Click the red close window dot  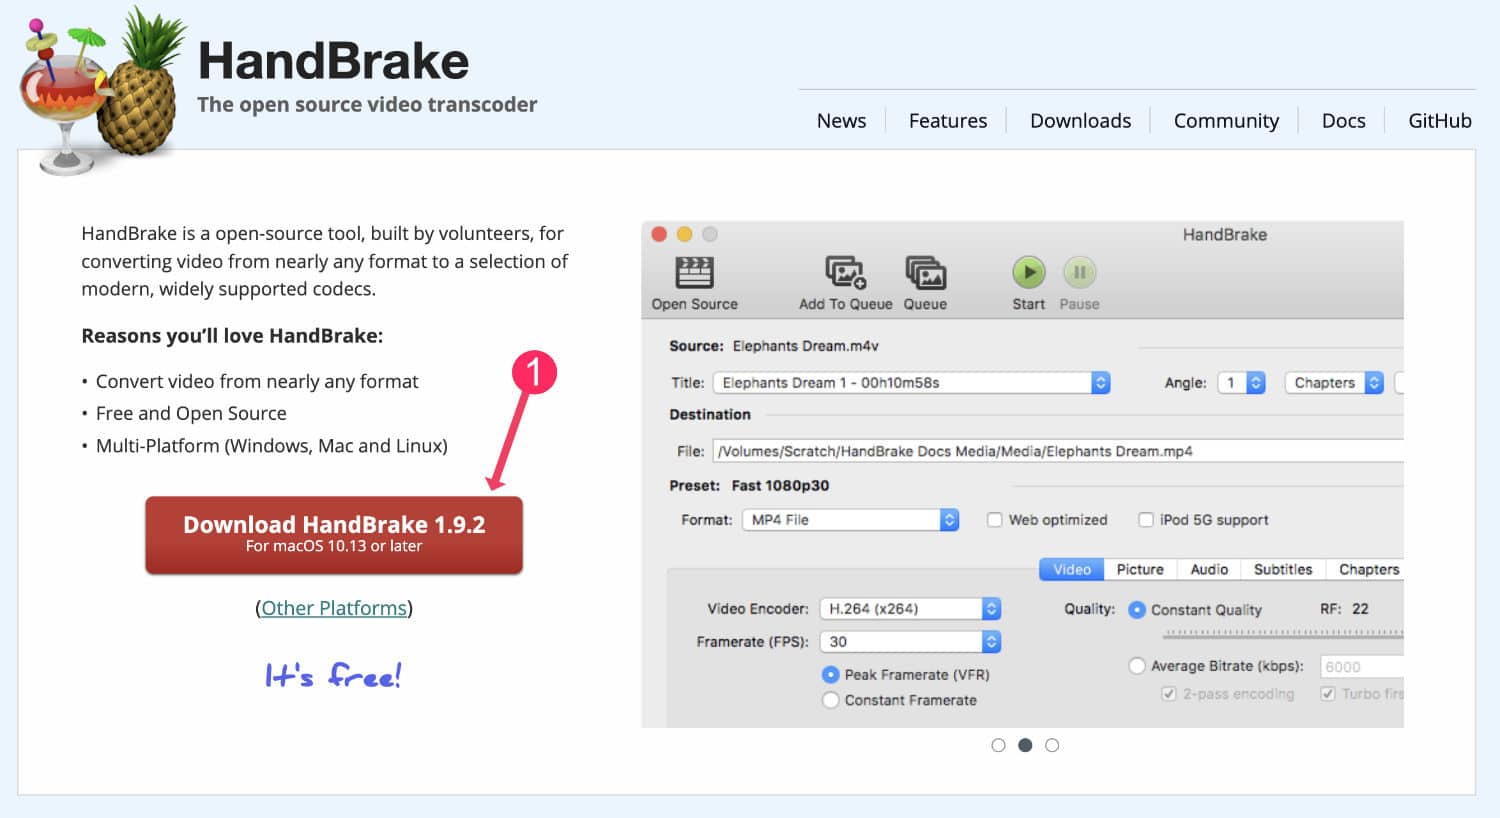(659, 234)
